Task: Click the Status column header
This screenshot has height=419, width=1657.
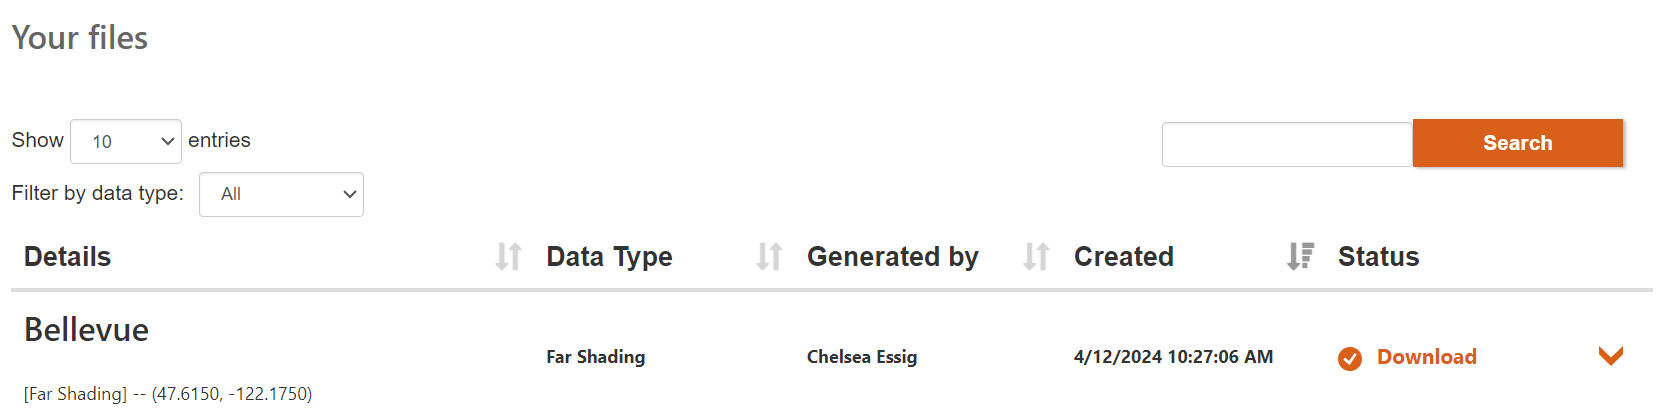Action: [x=1378, y=257]
